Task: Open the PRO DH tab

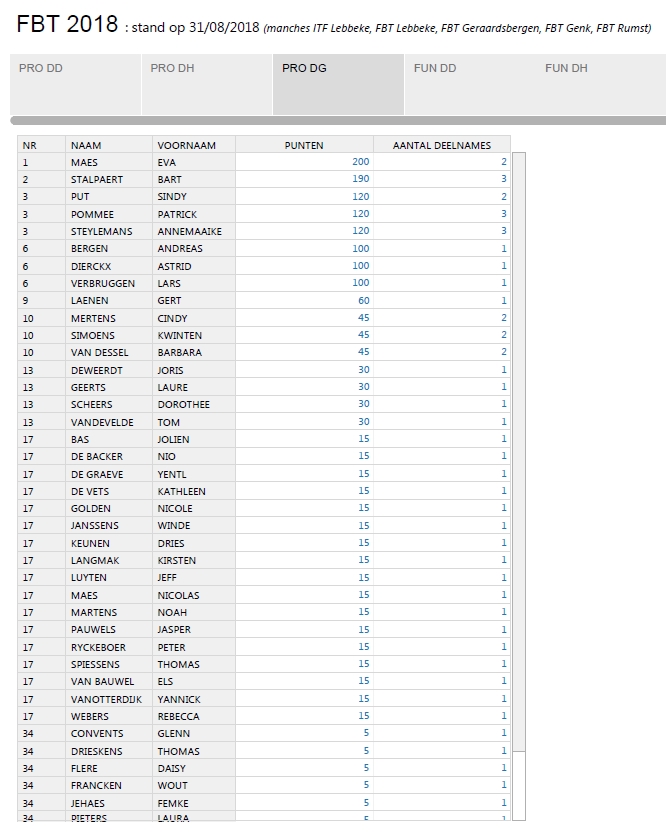Action: click(x=207, y=84)
